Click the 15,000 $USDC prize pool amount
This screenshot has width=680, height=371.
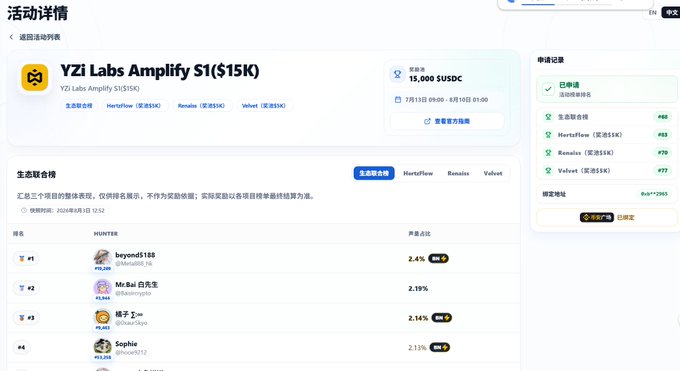(x=435, y=79)
